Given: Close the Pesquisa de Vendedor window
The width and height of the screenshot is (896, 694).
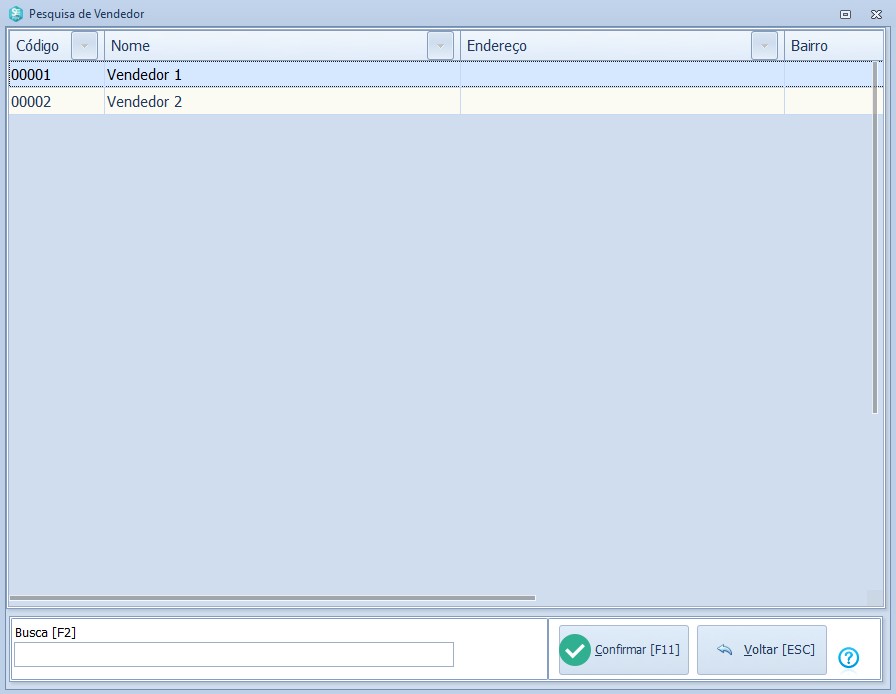Looking at the screenshot, I should [x=876, y=14].
